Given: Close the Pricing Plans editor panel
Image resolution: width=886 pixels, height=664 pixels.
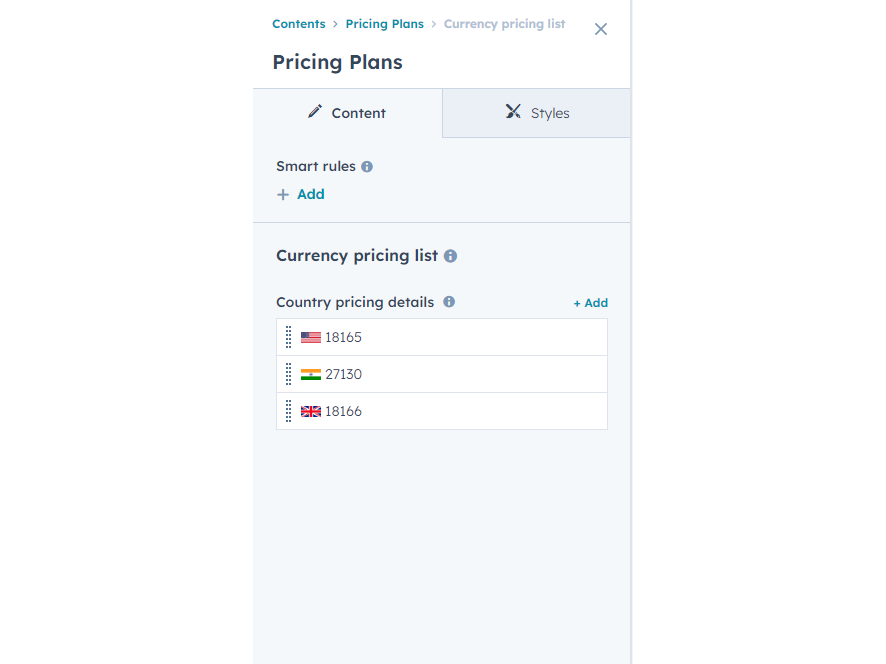Looking at the screenshot, I should pyautogui.click(x=600, y=29).
